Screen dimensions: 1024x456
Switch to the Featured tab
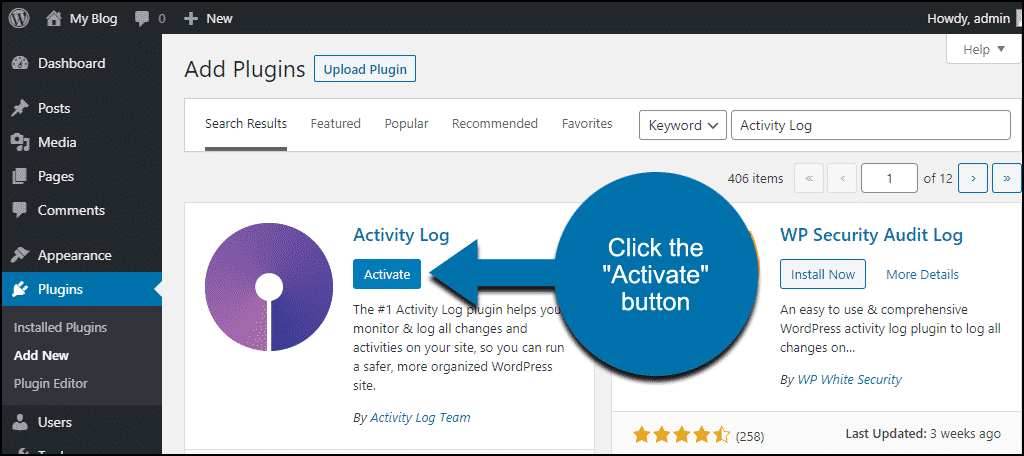point(336,123)
